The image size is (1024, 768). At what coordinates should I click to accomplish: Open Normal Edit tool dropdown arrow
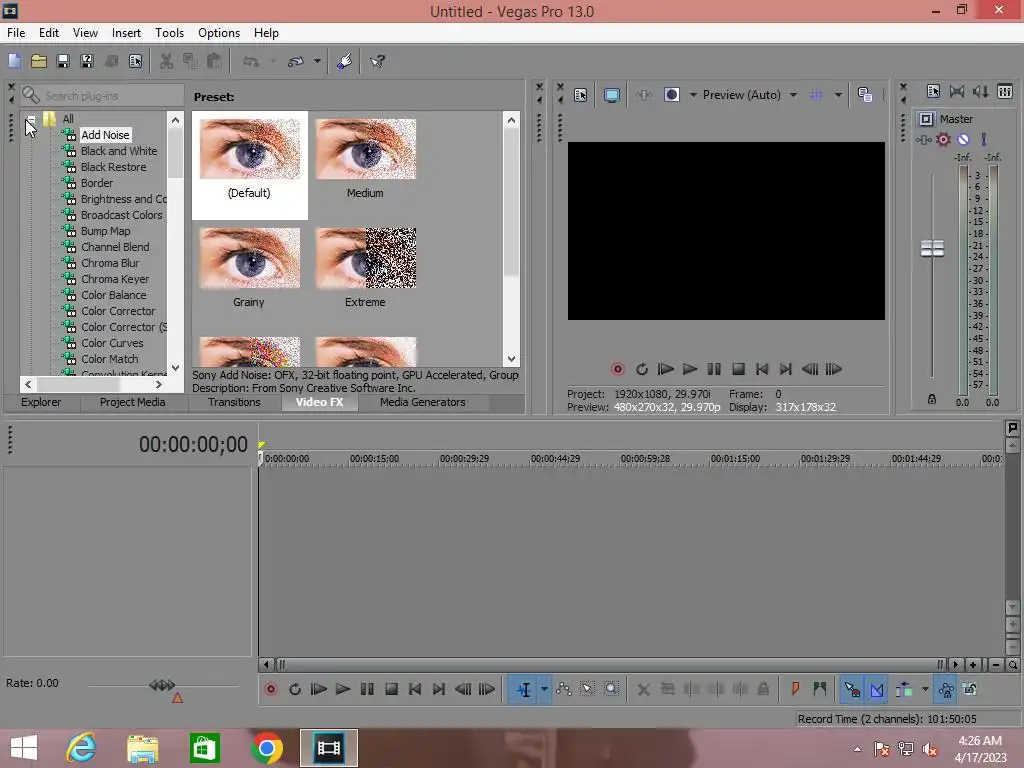coord(544,690)
